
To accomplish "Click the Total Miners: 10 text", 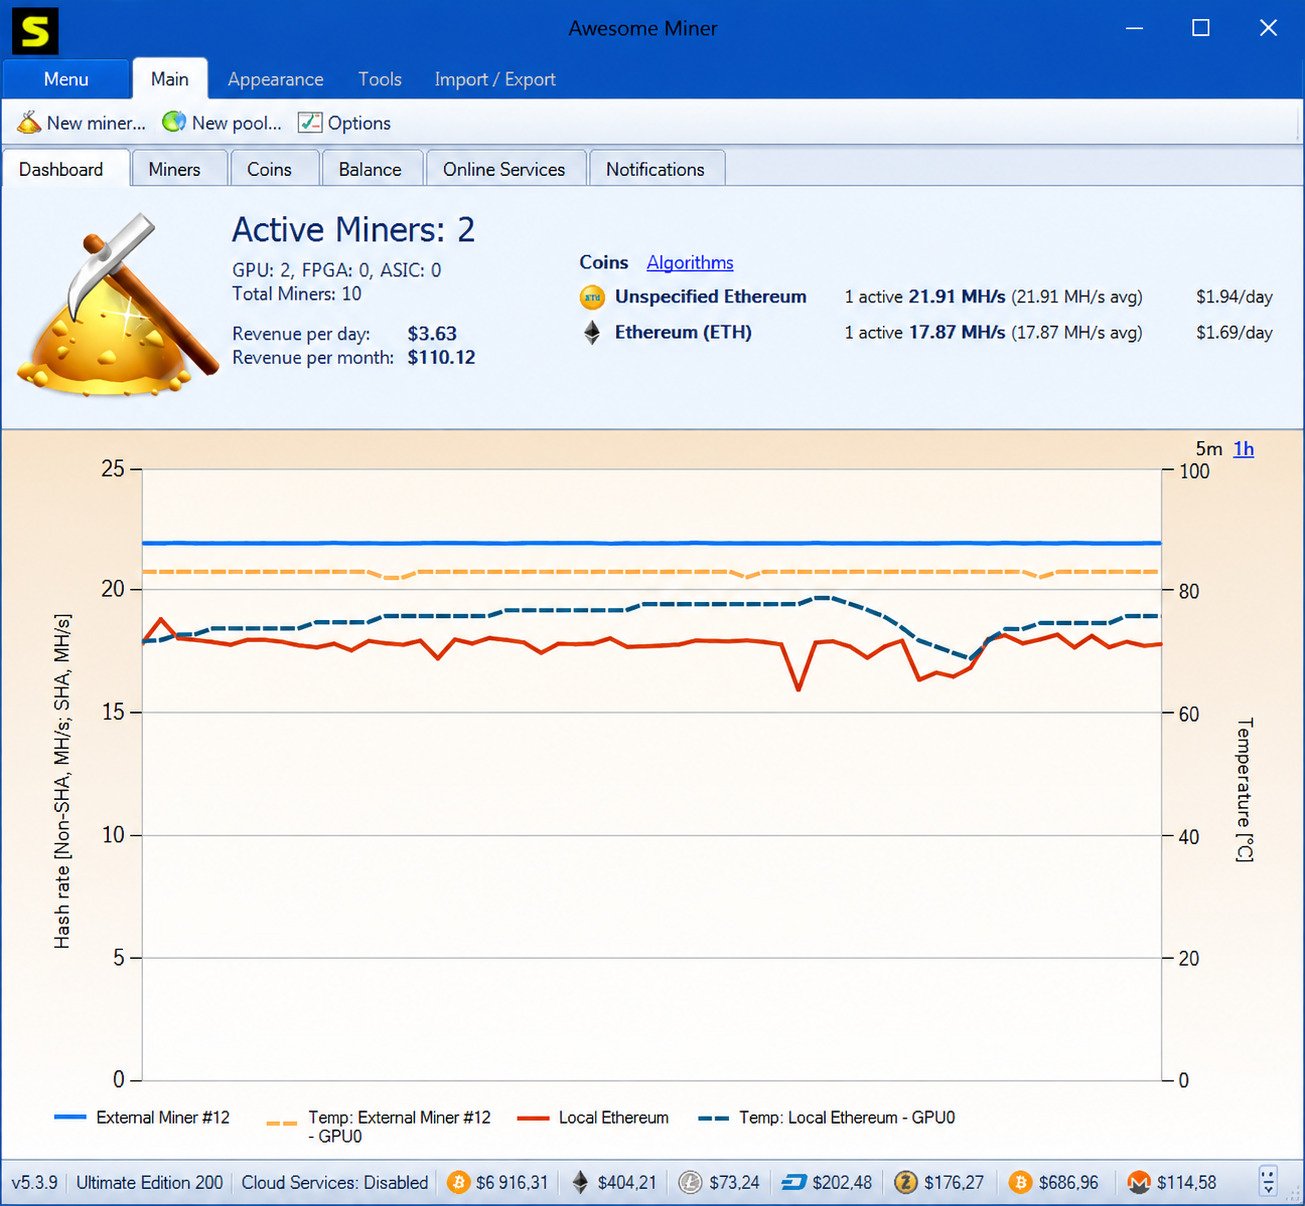I will (297, 293).
